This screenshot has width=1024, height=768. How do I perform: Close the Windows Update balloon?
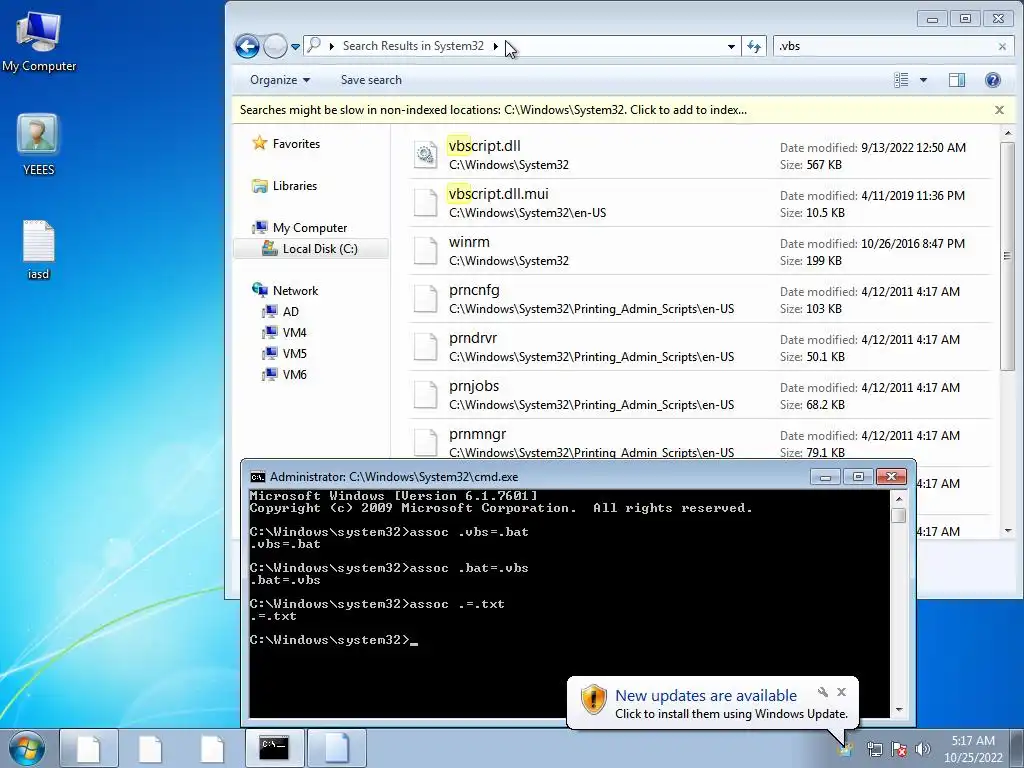(841, 692)
